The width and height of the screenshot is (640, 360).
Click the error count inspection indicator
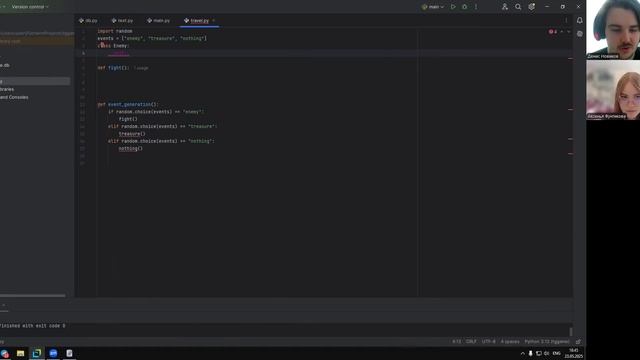tap(553, 31)
